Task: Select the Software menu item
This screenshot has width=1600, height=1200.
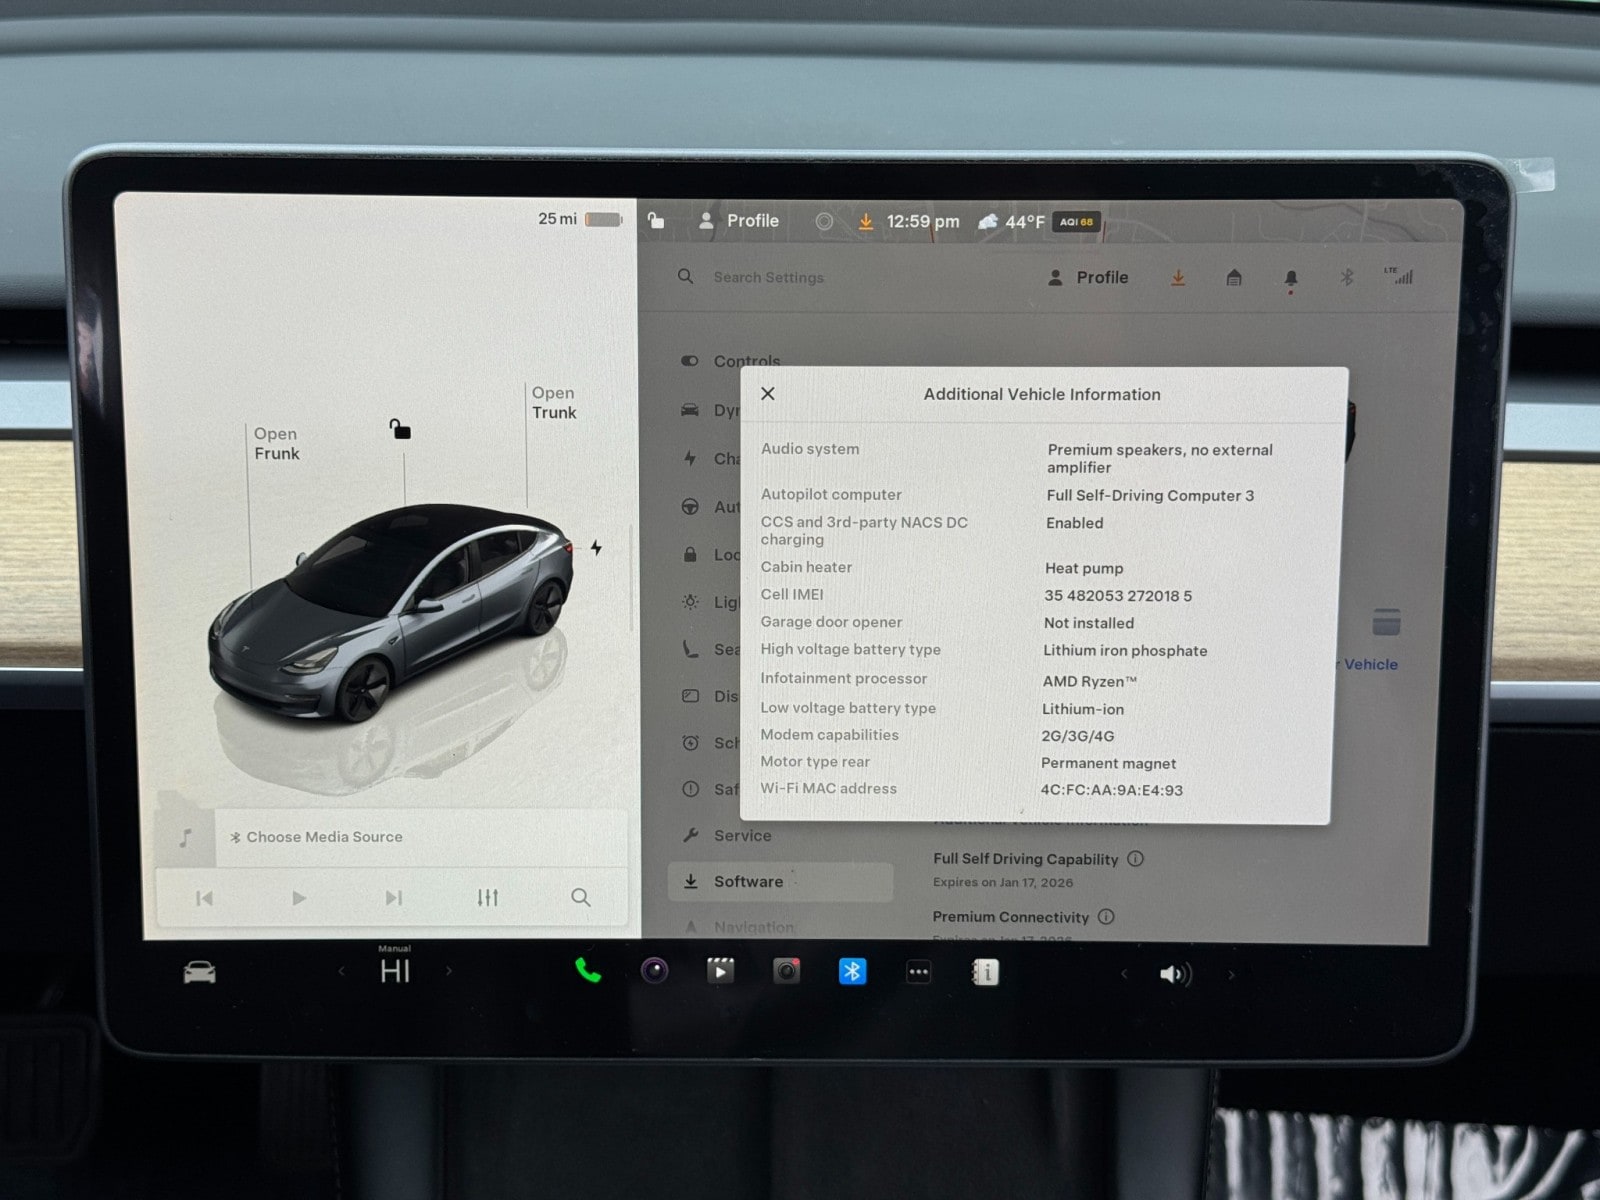Action: coord(747,882)
